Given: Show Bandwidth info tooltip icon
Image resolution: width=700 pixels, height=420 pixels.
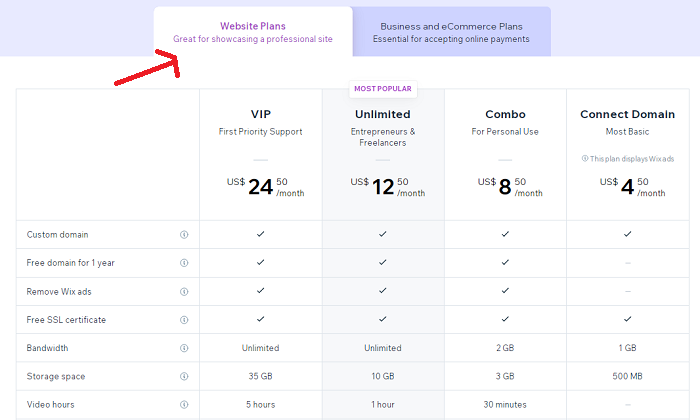Looking at the screenshot, I should (184, 348).
